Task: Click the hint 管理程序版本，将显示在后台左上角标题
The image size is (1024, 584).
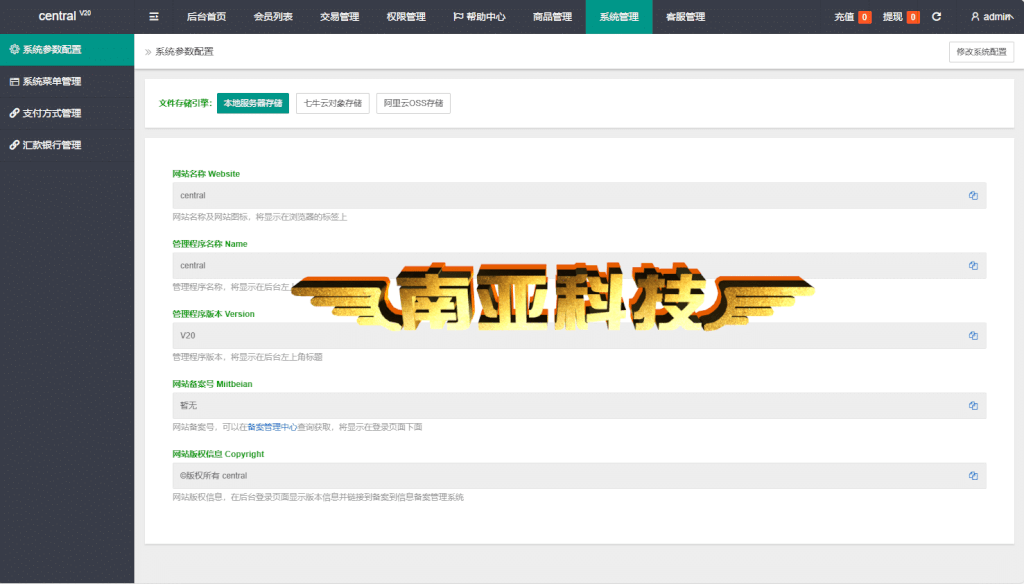Action: [248, 357]
